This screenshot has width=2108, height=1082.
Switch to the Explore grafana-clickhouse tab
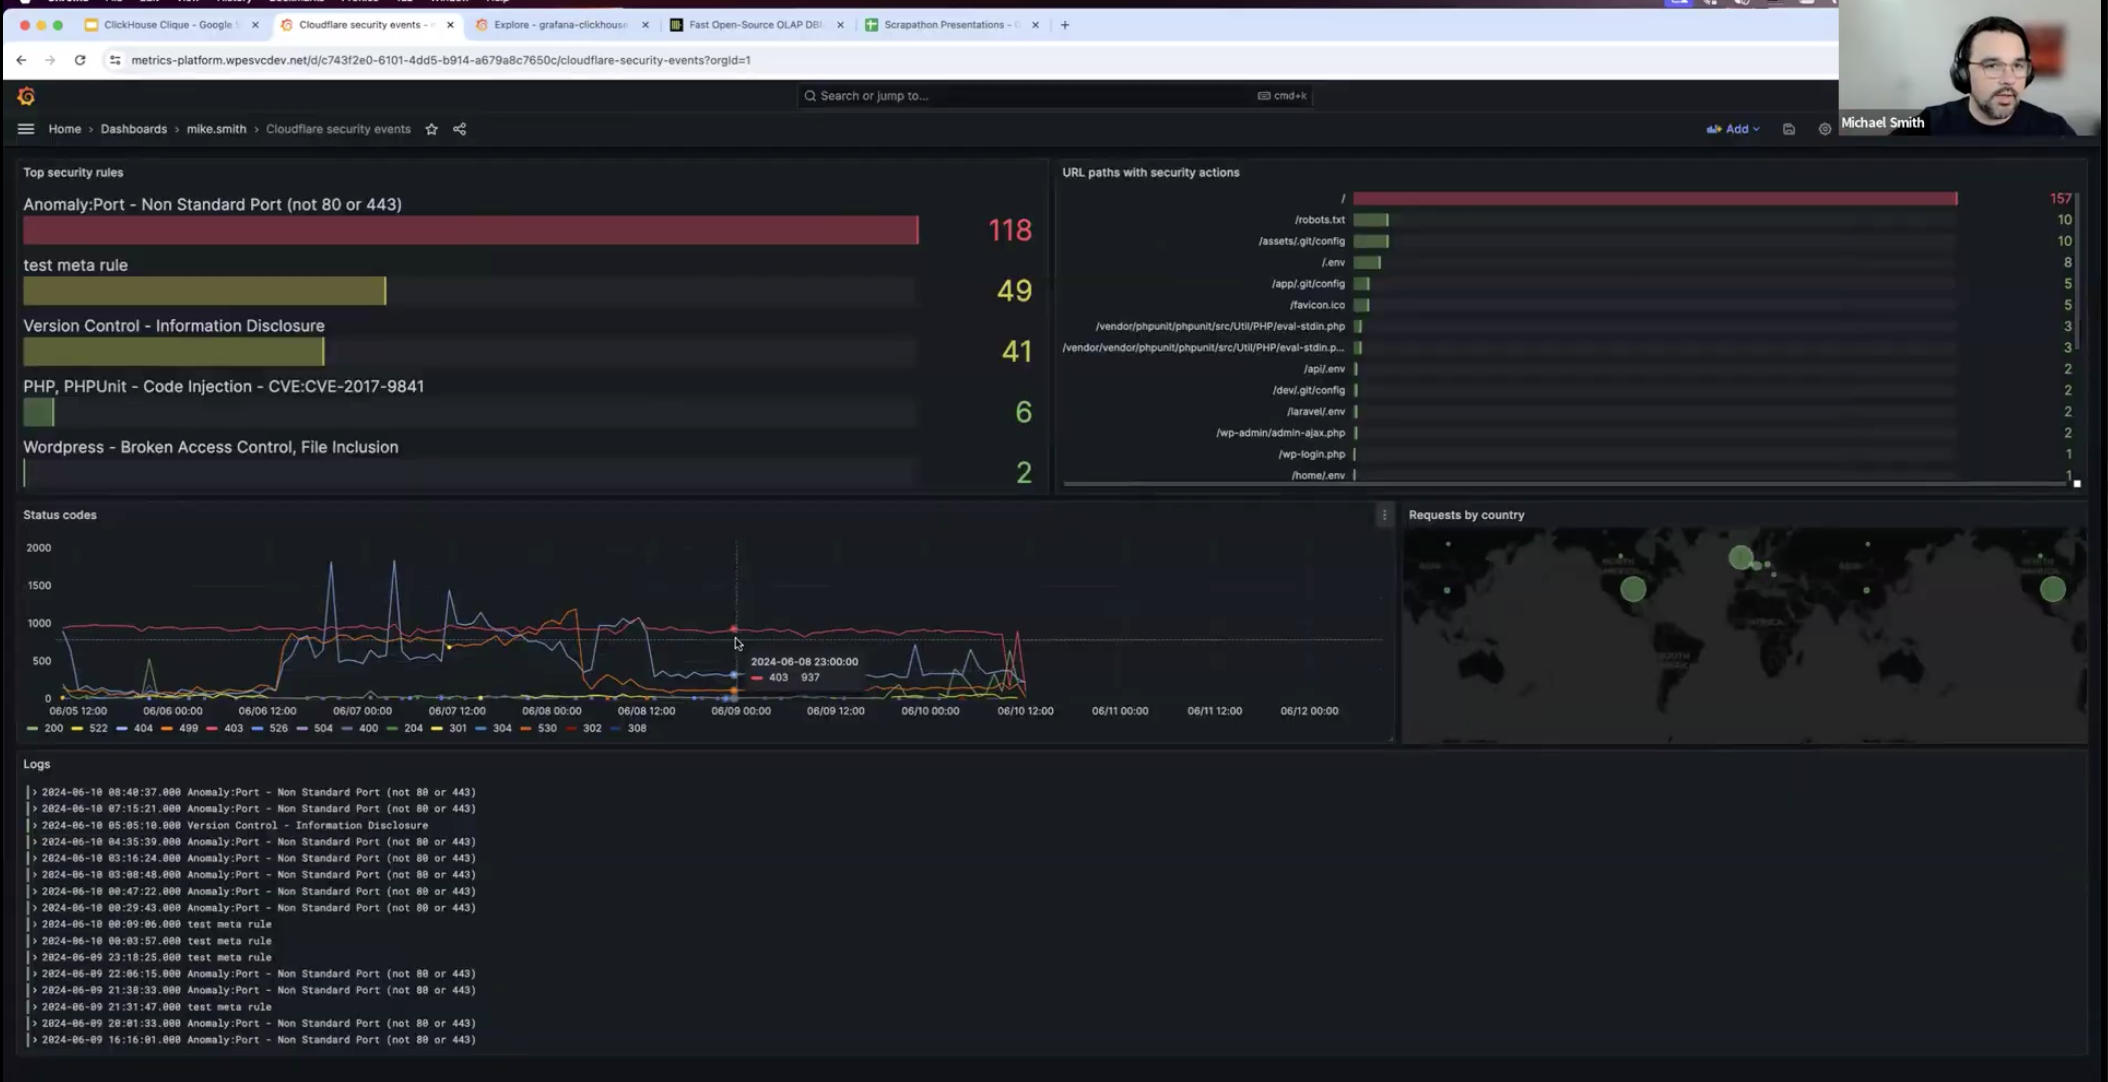tap(559, 25)
